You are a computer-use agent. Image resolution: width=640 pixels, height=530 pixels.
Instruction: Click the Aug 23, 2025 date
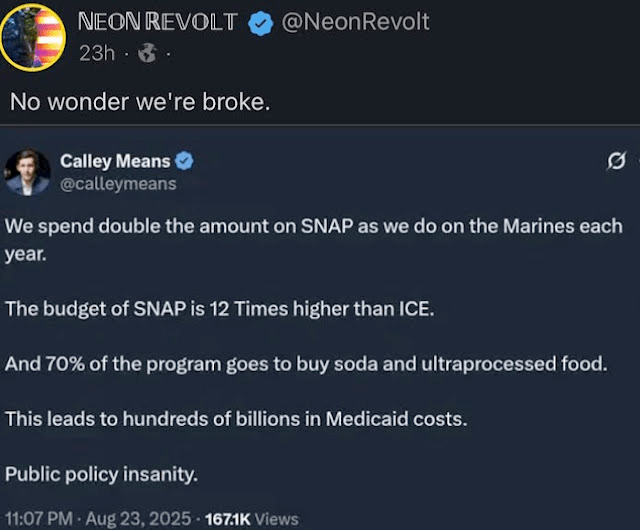[x=142, y=518]
